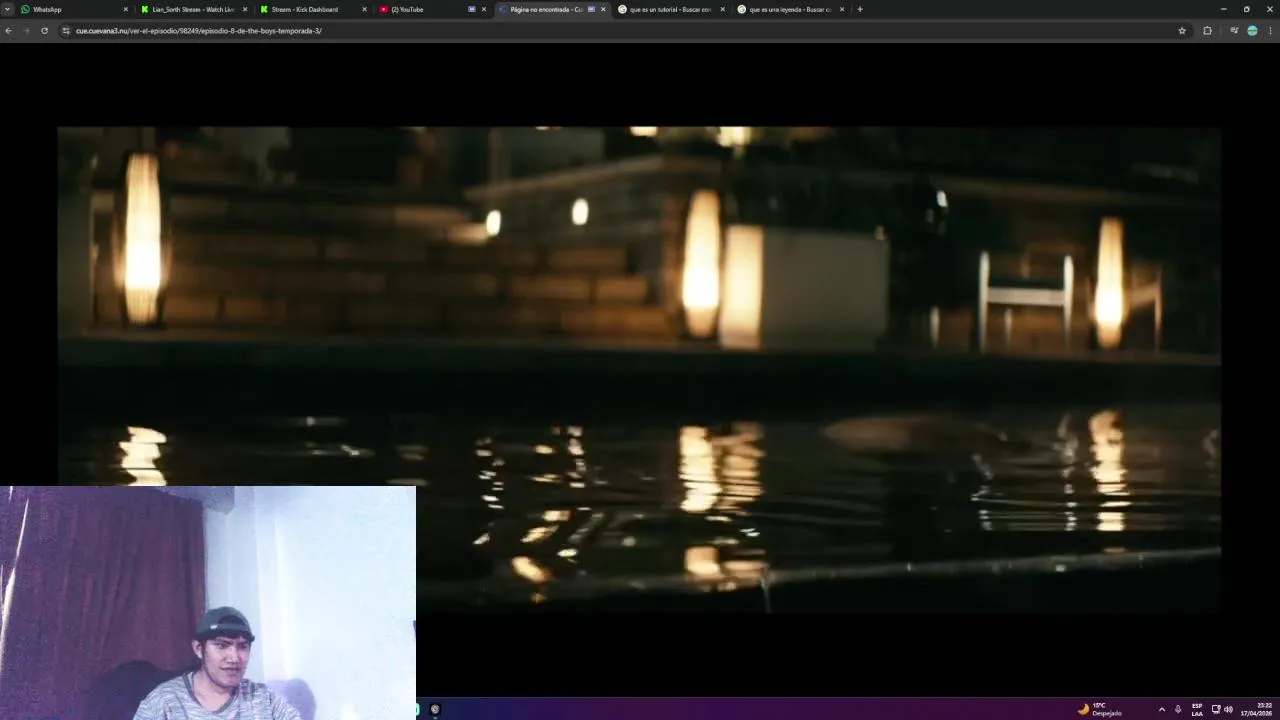The width and height of the screenshot is (1280, 720).
Task: Switch to Stream - Kick Dashboard tab
Action: tap(313, 9)
